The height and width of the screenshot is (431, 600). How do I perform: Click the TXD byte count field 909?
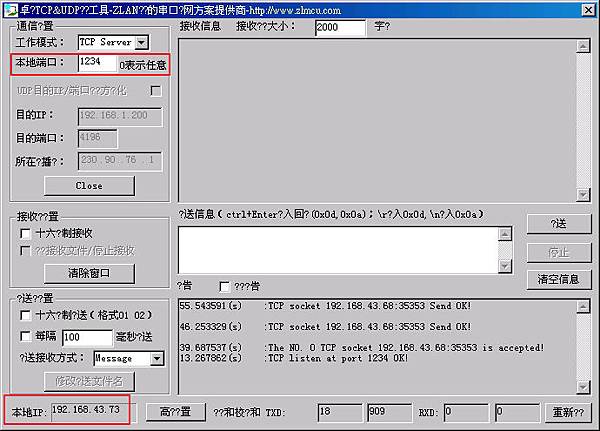(x=390, y=413)
